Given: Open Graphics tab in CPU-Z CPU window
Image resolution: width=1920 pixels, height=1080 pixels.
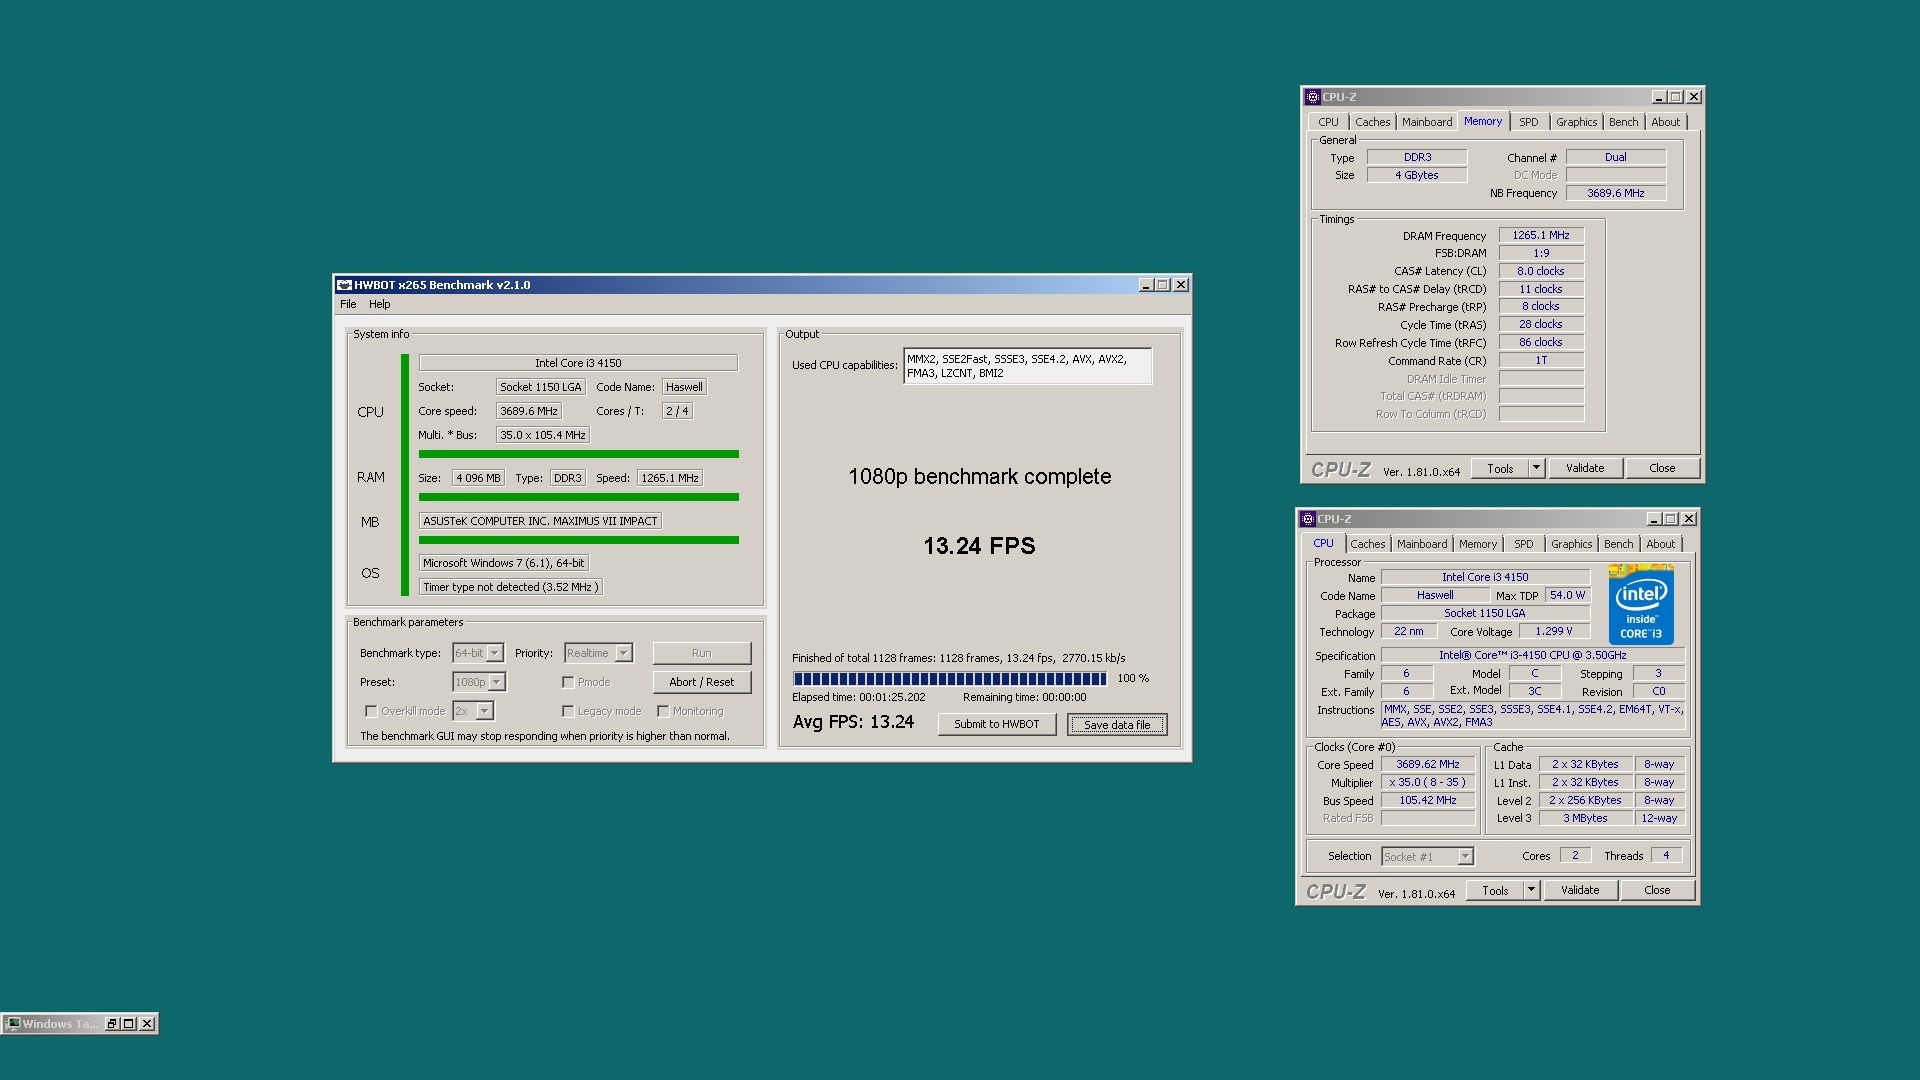Looking at the screenshot, I should point(1572,544).
